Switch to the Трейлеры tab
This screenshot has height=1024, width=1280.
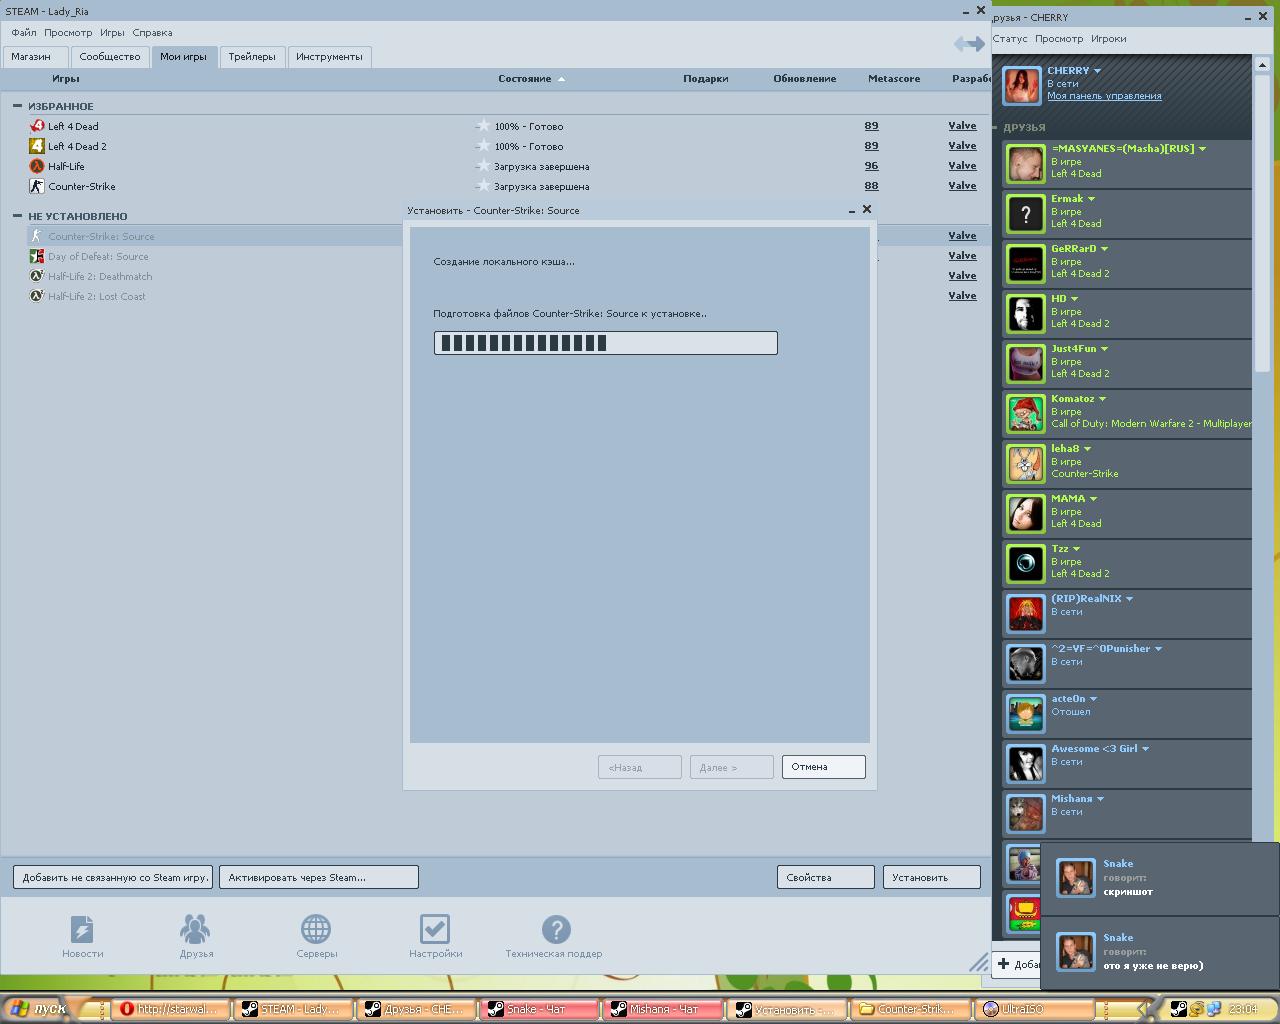click(252, 57)
